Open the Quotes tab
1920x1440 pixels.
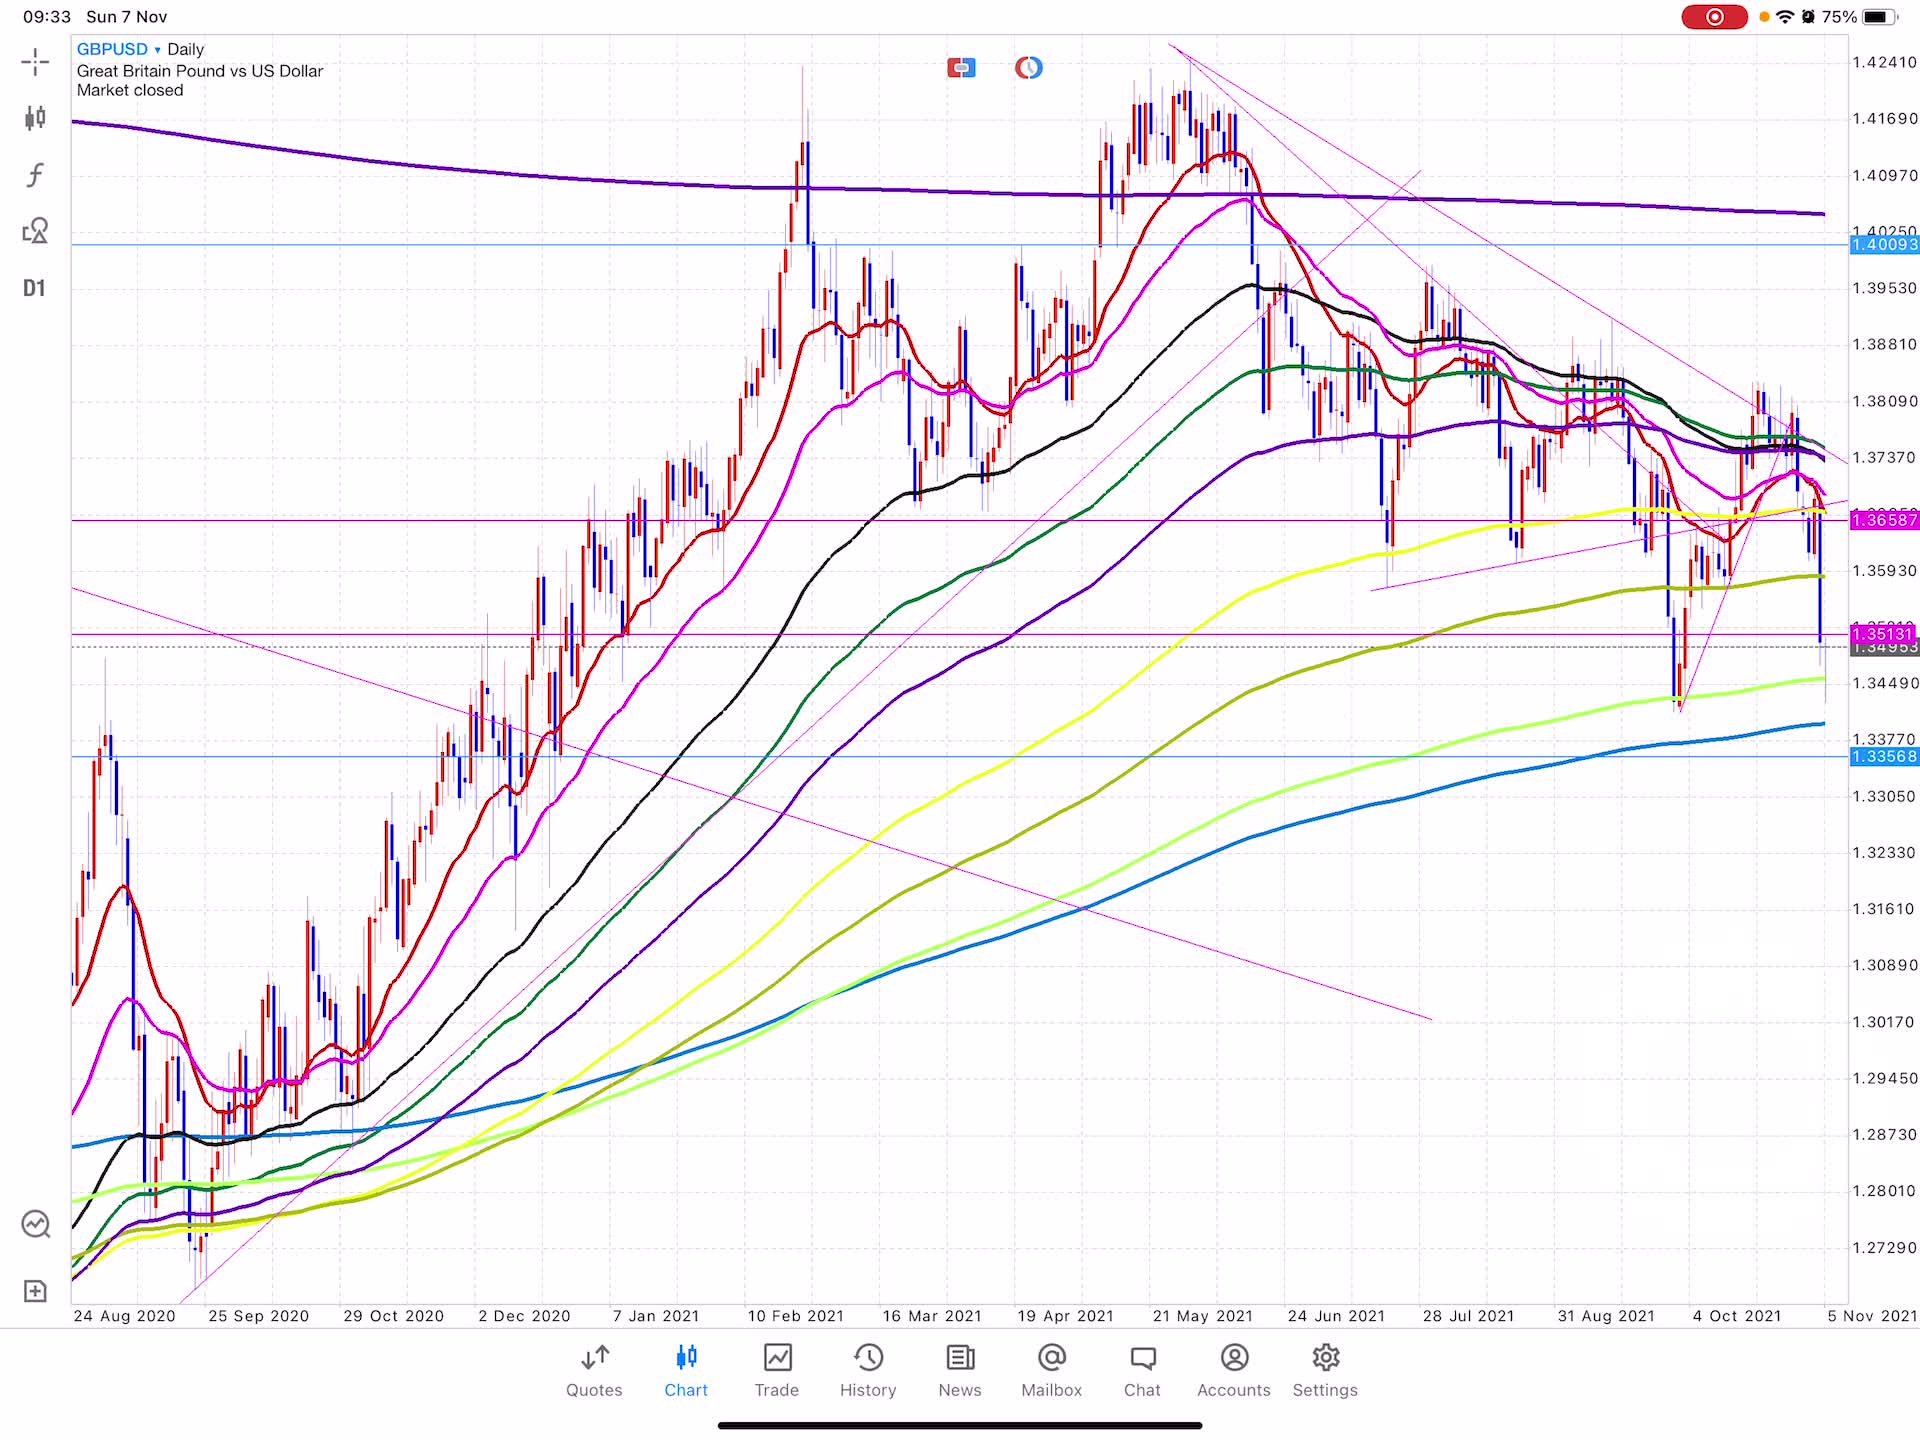(x=594, y=1371)
